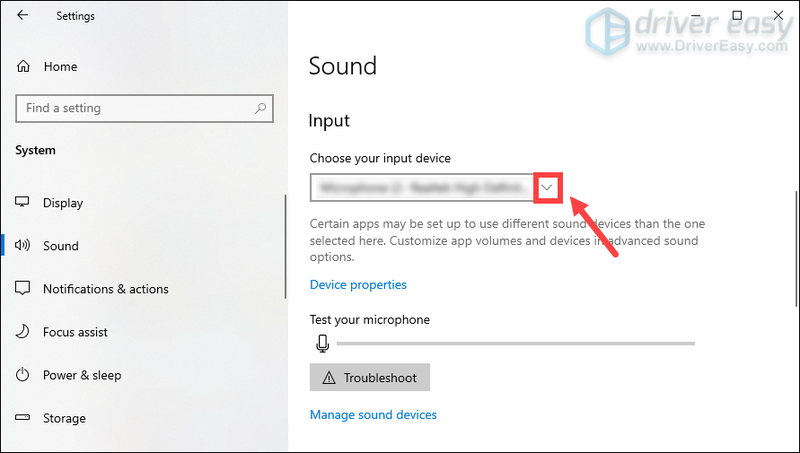Screen dimensions: 800x453
Task: Select Storage in the System menu
Action: point(64,418)
